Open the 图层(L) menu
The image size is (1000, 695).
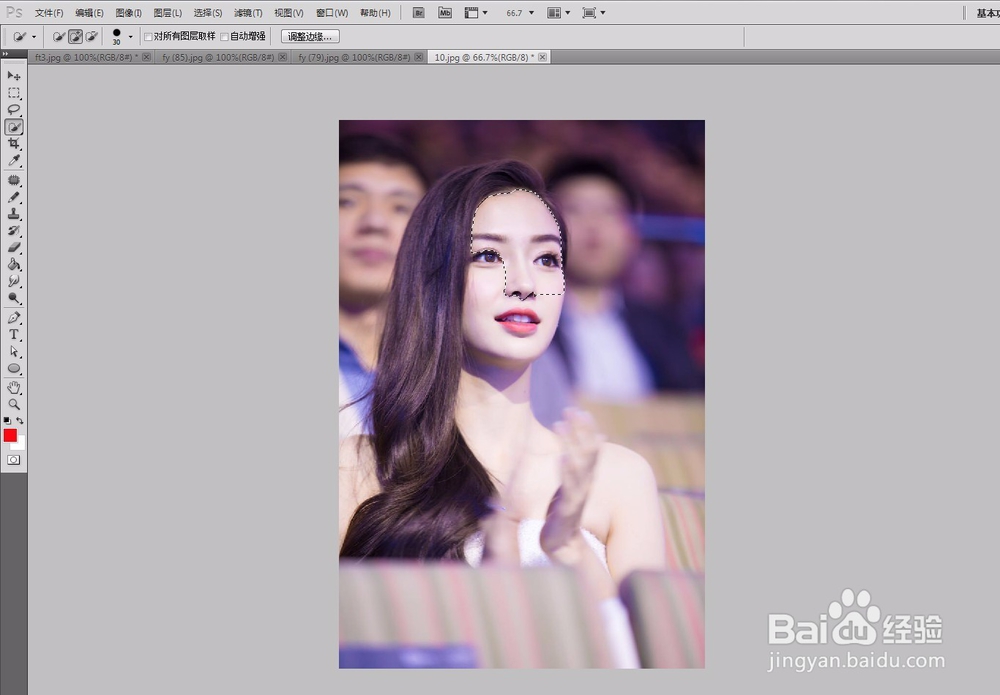tap(167, 13)
